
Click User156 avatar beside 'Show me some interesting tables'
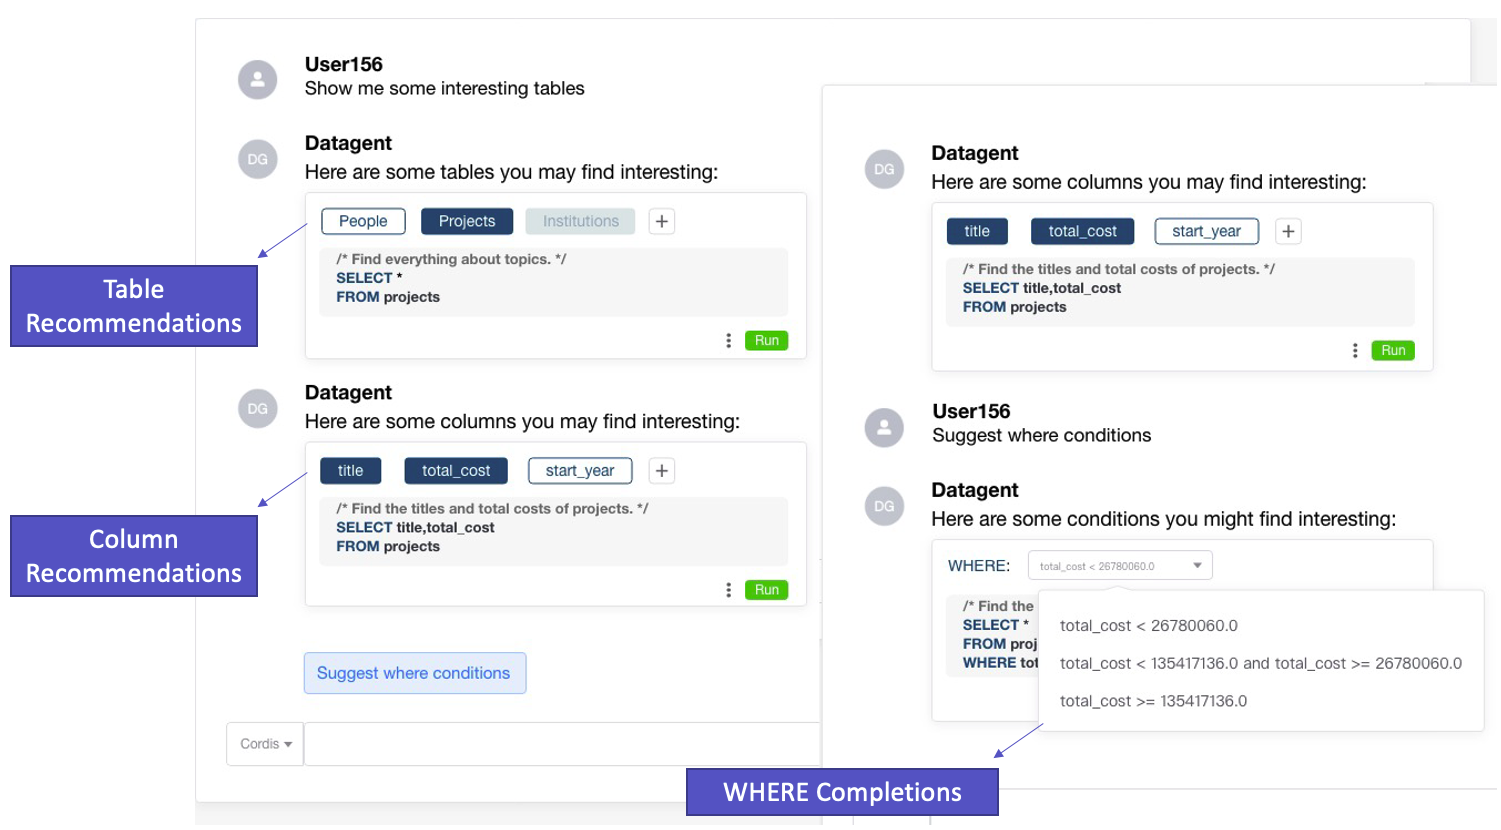tap(257, 79)
